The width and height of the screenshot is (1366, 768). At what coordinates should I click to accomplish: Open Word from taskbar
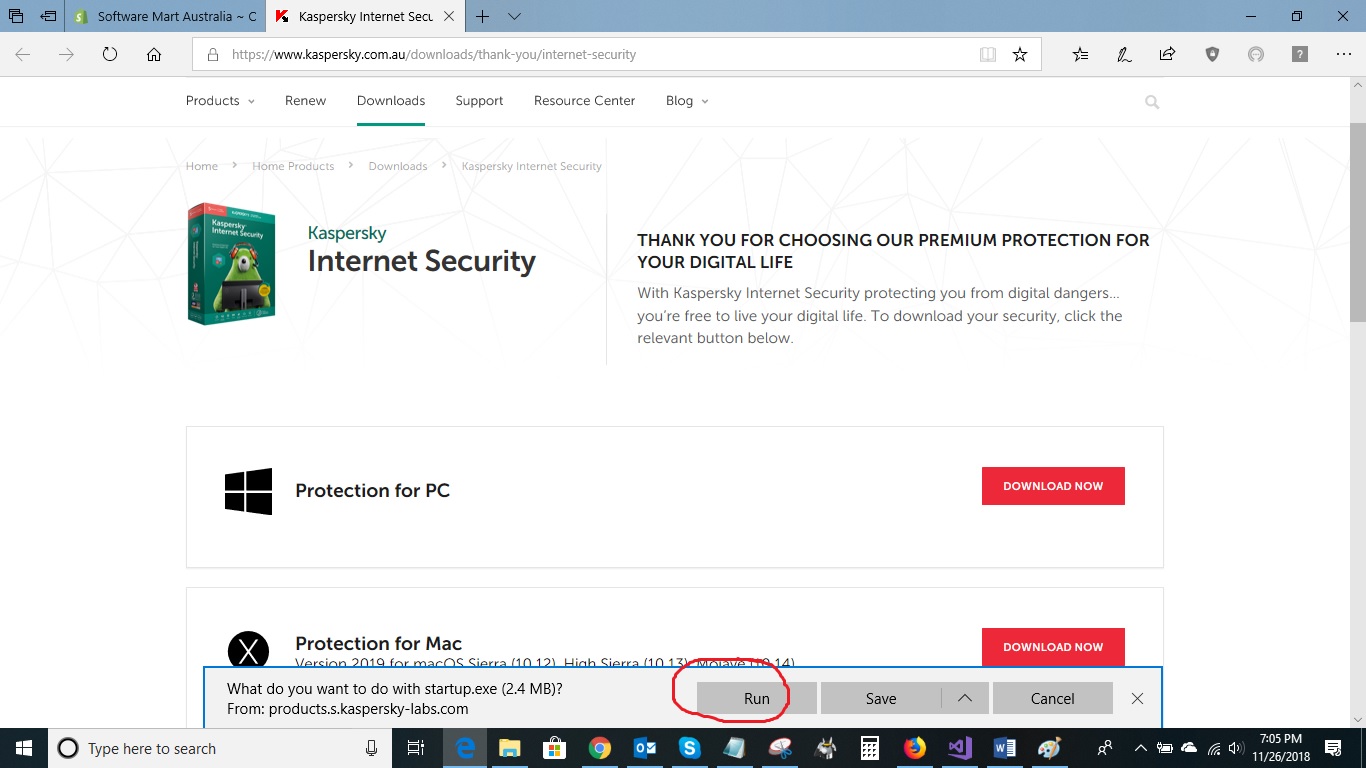pos(1005,748)
